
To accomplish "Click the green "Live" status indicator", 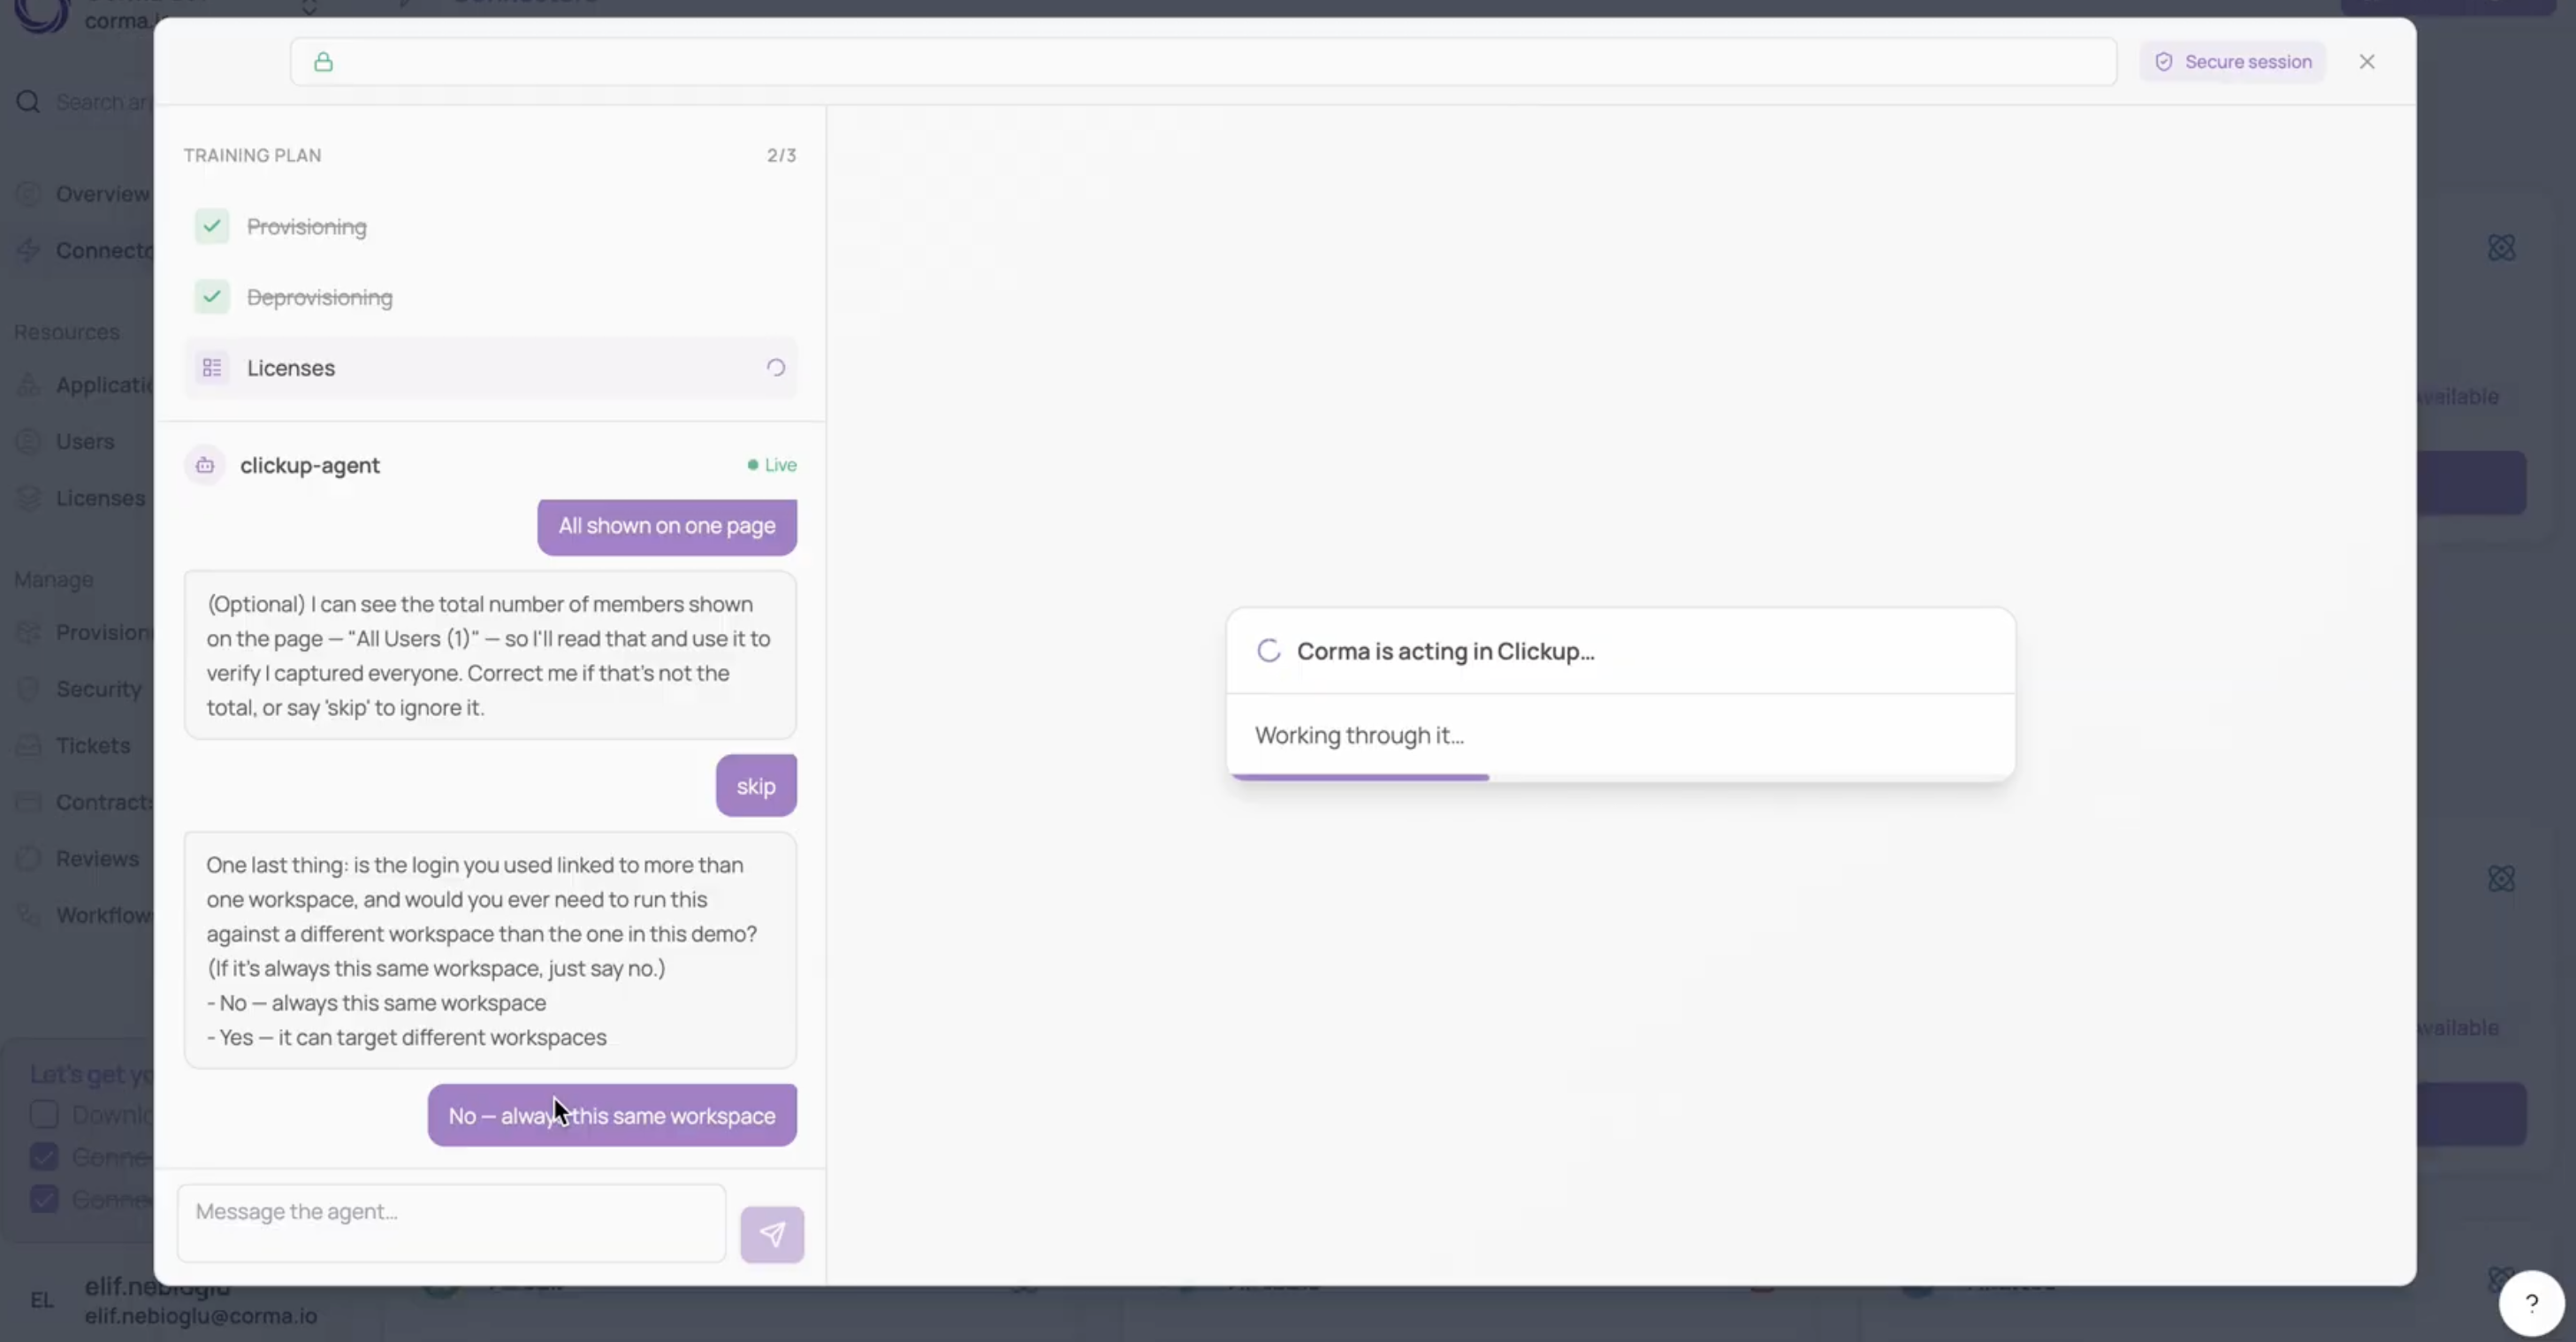I will click(772, 465).
